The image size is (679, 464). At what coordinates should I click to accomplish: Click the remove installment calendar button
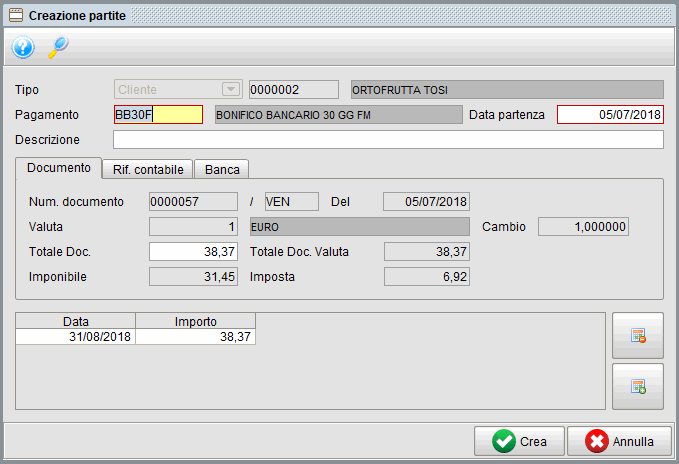[637, 335]
